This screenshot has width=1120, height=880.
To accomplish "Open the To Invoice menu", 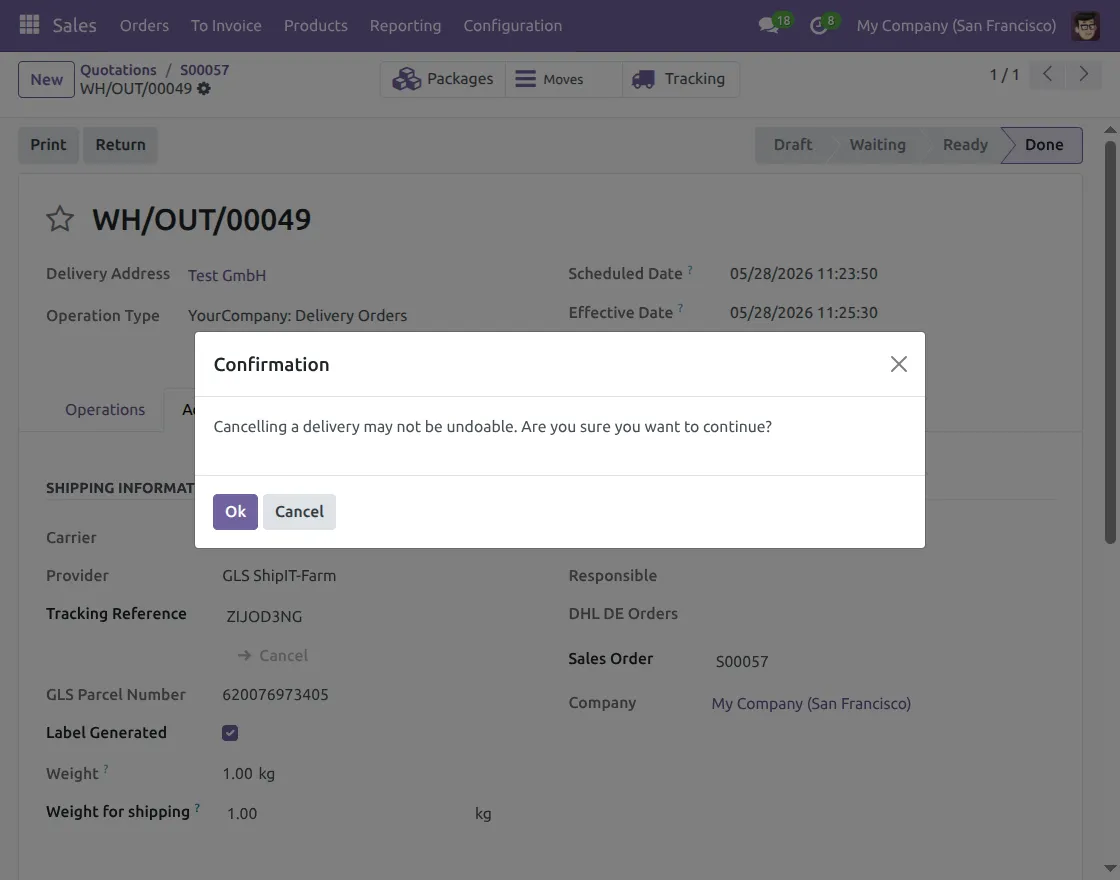I will point(226,26).
